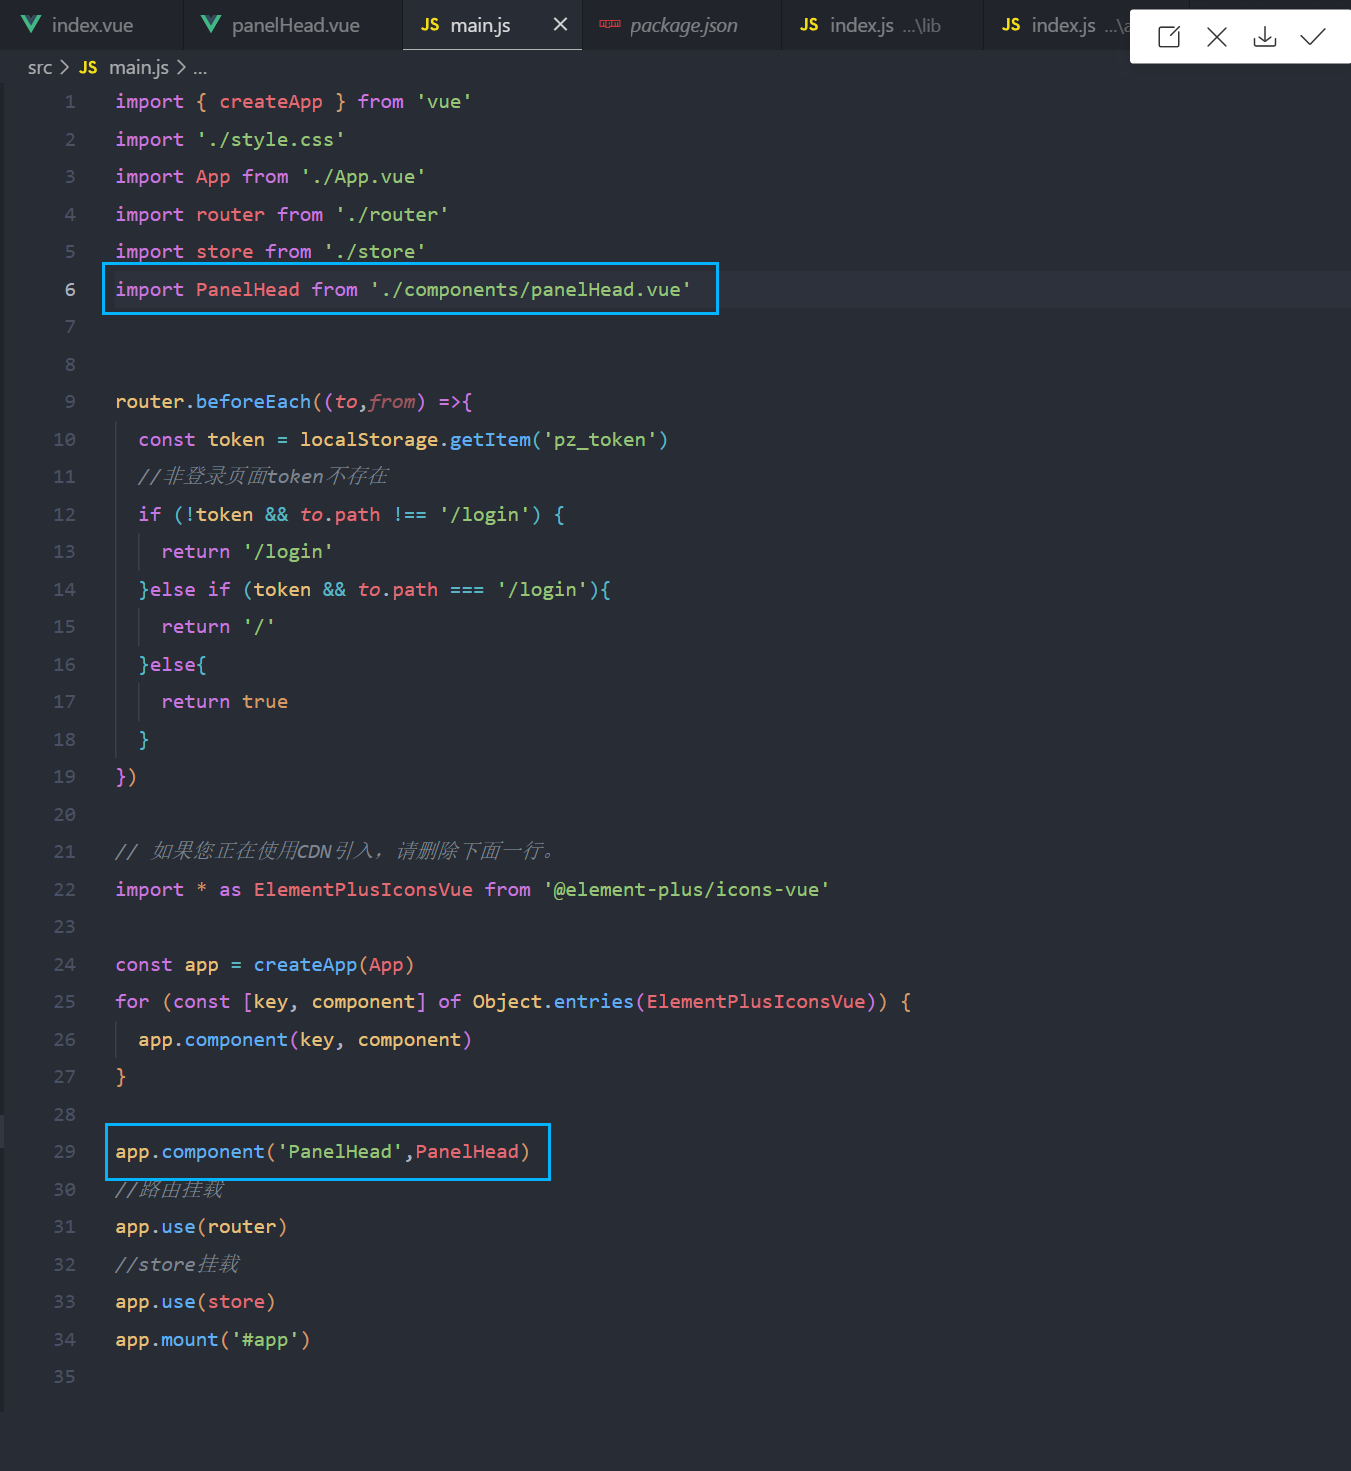1351x1471 pixels.
Task: Click './App.vue' import path
Action: [363, 176]
